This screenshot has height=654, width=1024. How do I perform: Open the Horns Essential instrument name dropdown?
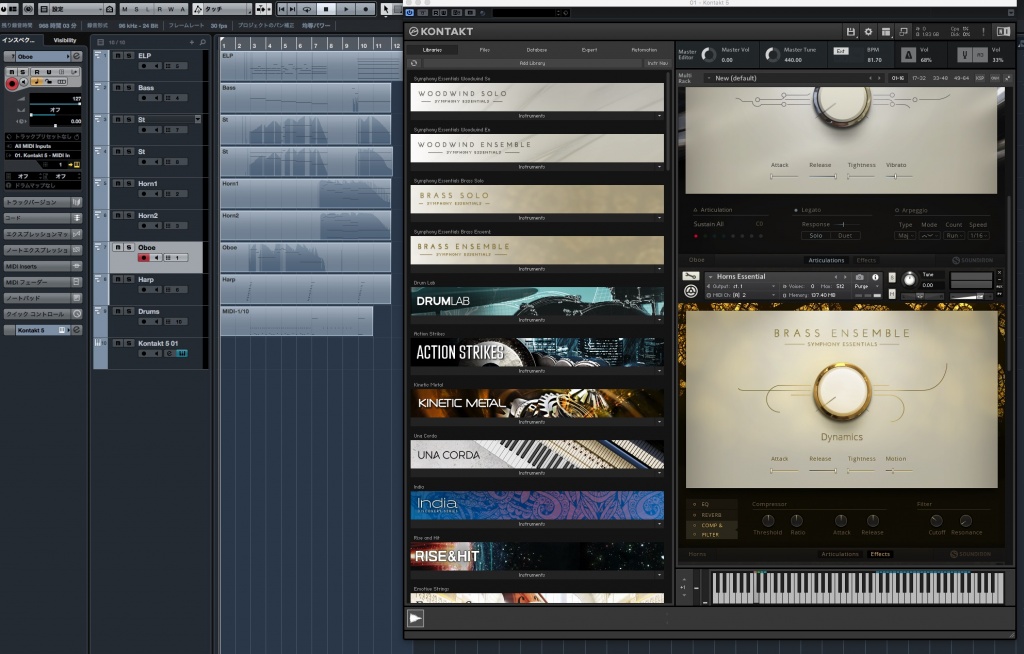pyautogui.click(x=711, y=277)
